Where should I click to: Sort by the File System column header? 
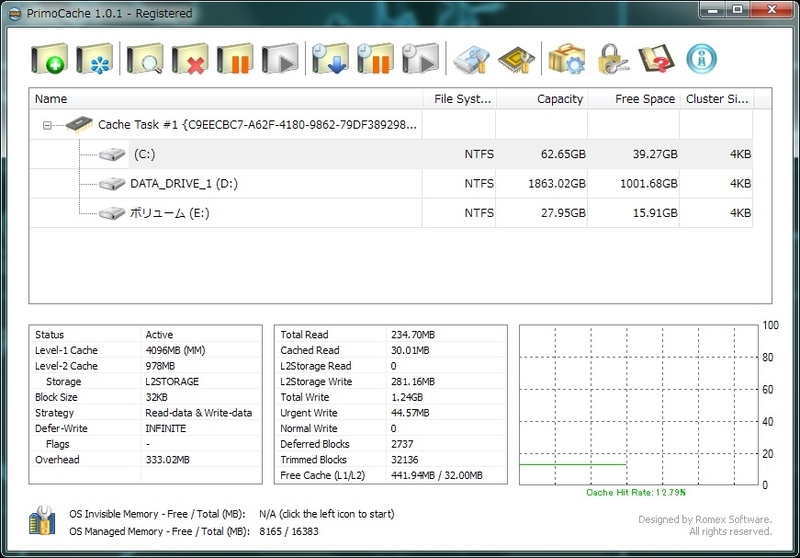click(460, 99)
